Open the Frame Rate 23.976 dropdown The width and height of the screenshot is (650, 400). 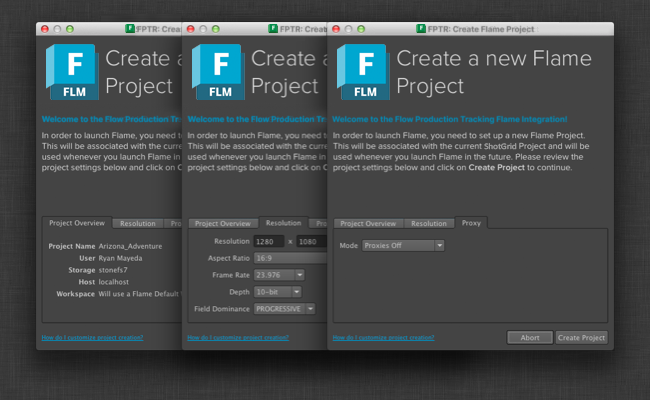pos(279,275)
